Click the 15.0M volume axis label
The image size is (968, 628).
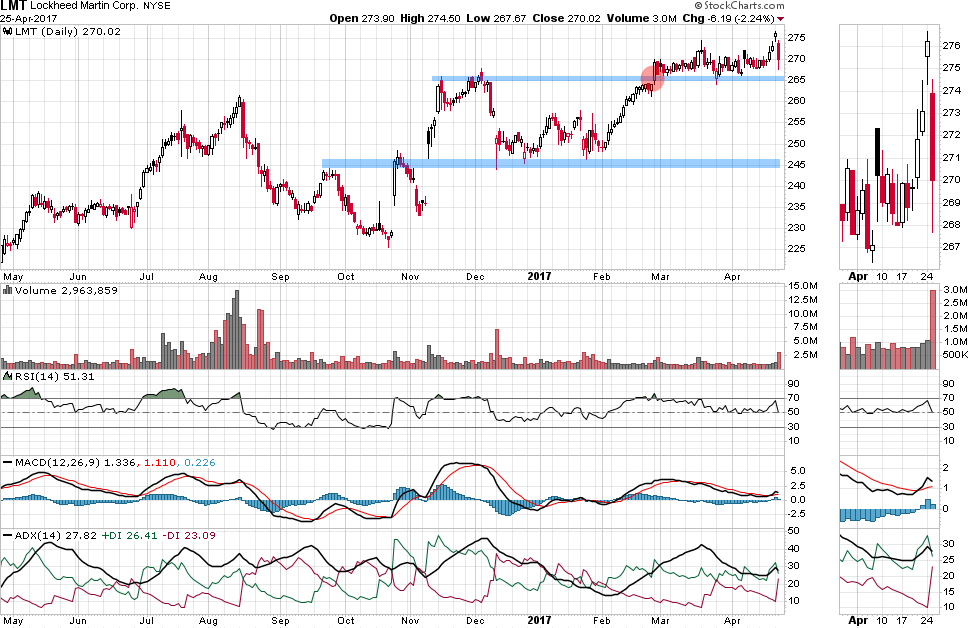[803, 286]
